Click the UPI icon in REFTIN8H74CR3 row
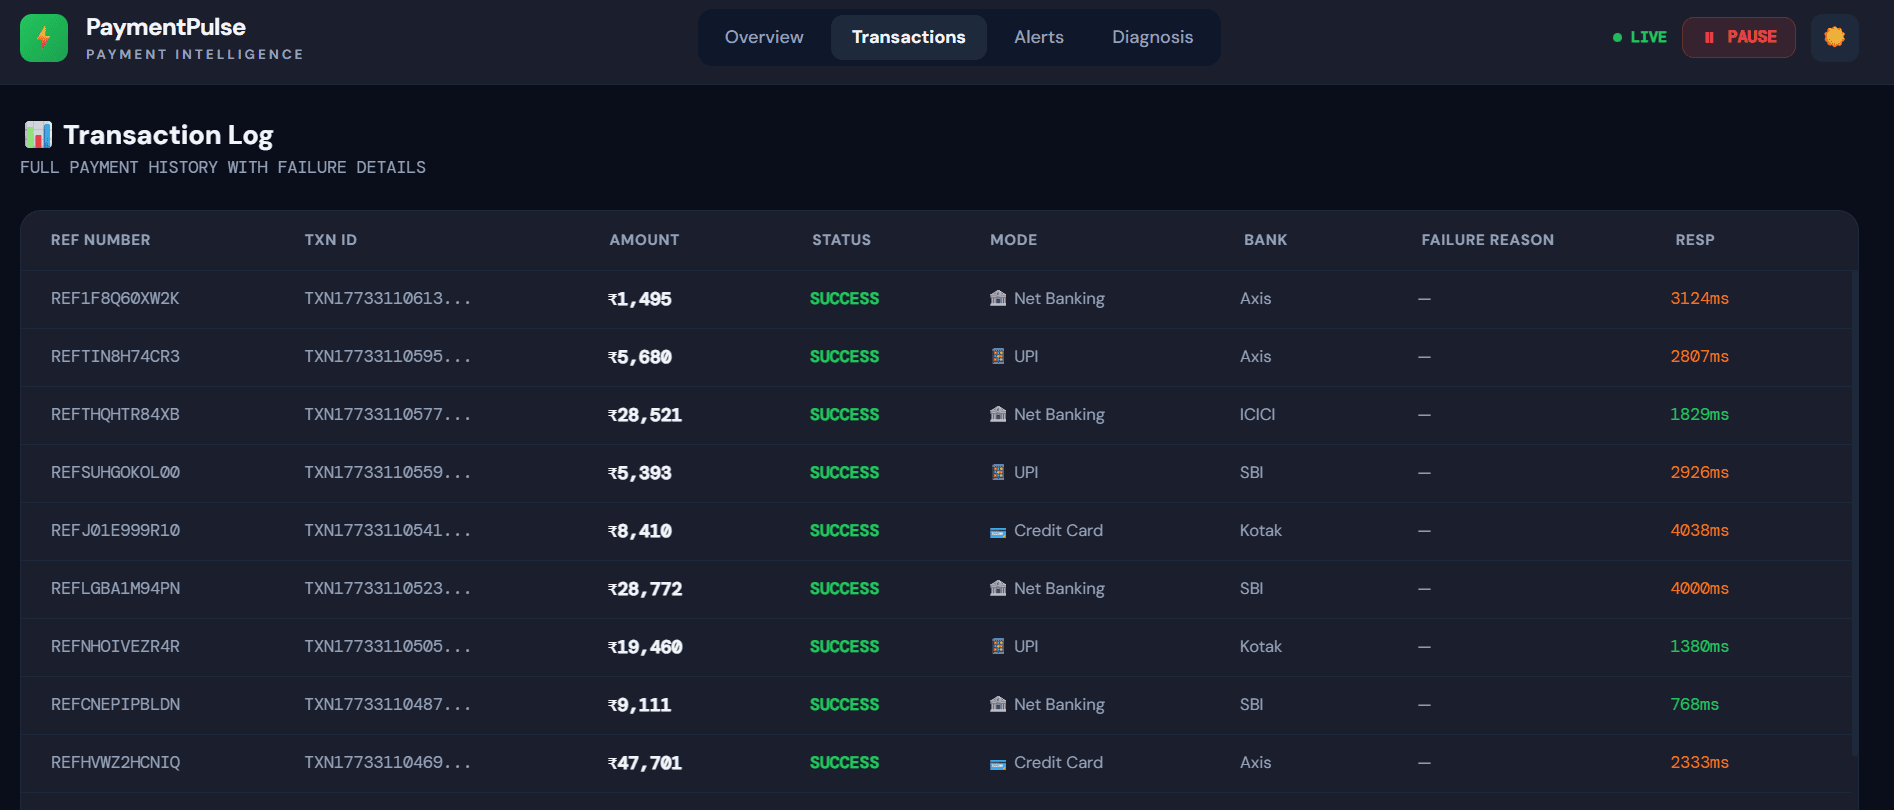The image size is (1894, 810). pyautogui.click(x=998, y=356)
